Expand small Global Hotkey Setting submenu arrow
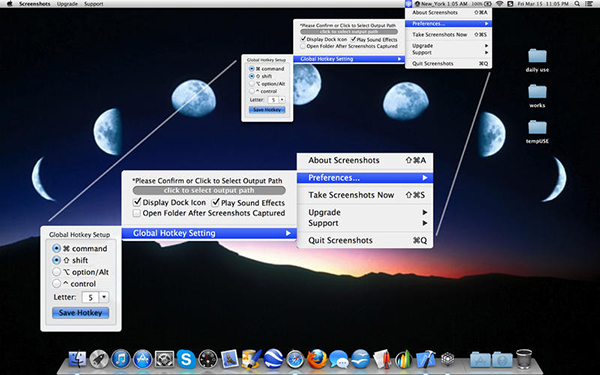The image size is (600, 375). 399,59
